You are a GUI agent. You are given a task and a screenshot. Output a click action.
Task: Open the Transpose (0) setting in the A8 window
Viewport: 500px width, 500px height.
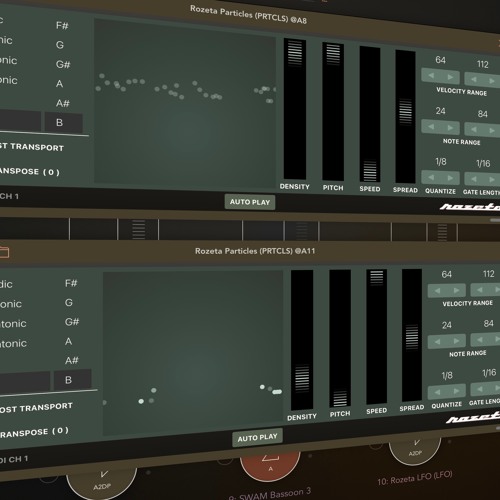(x=30, y=171)
